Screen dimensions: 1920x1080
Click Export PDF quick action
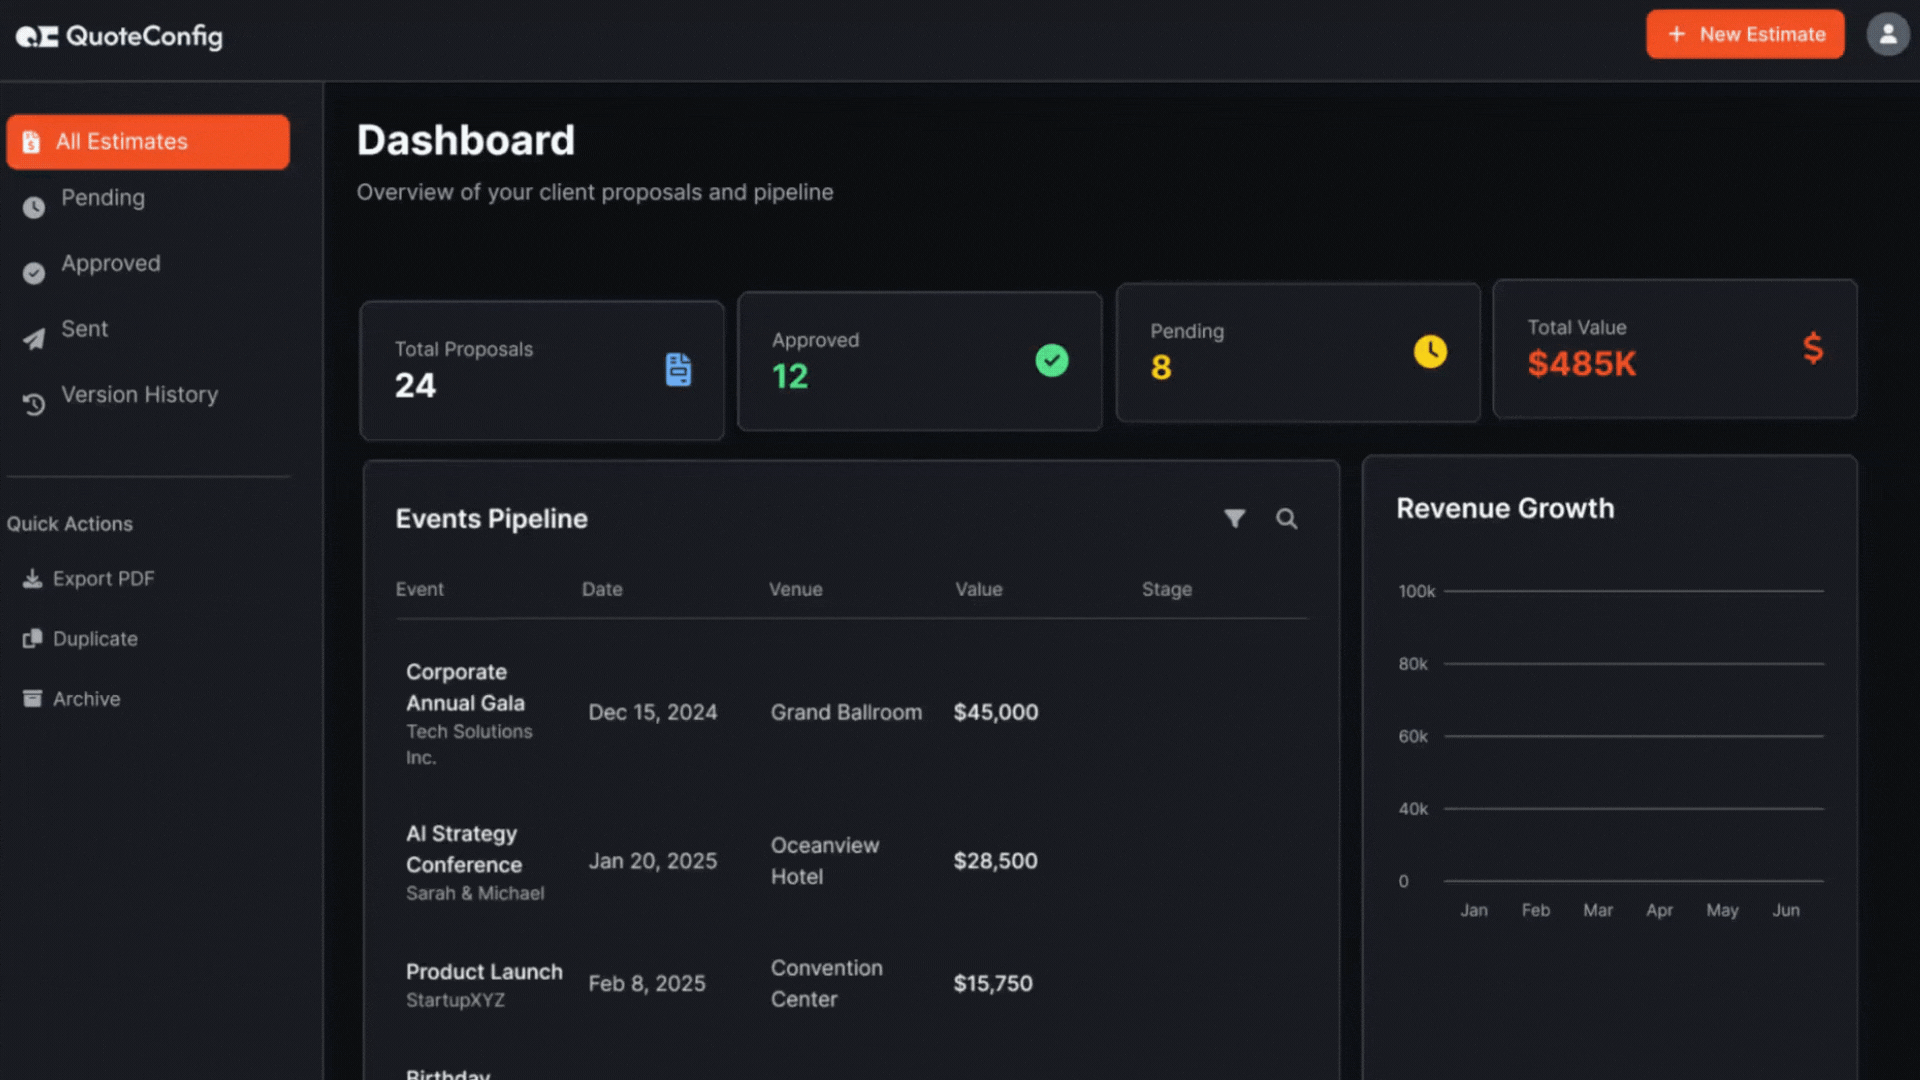pos(103,579)
